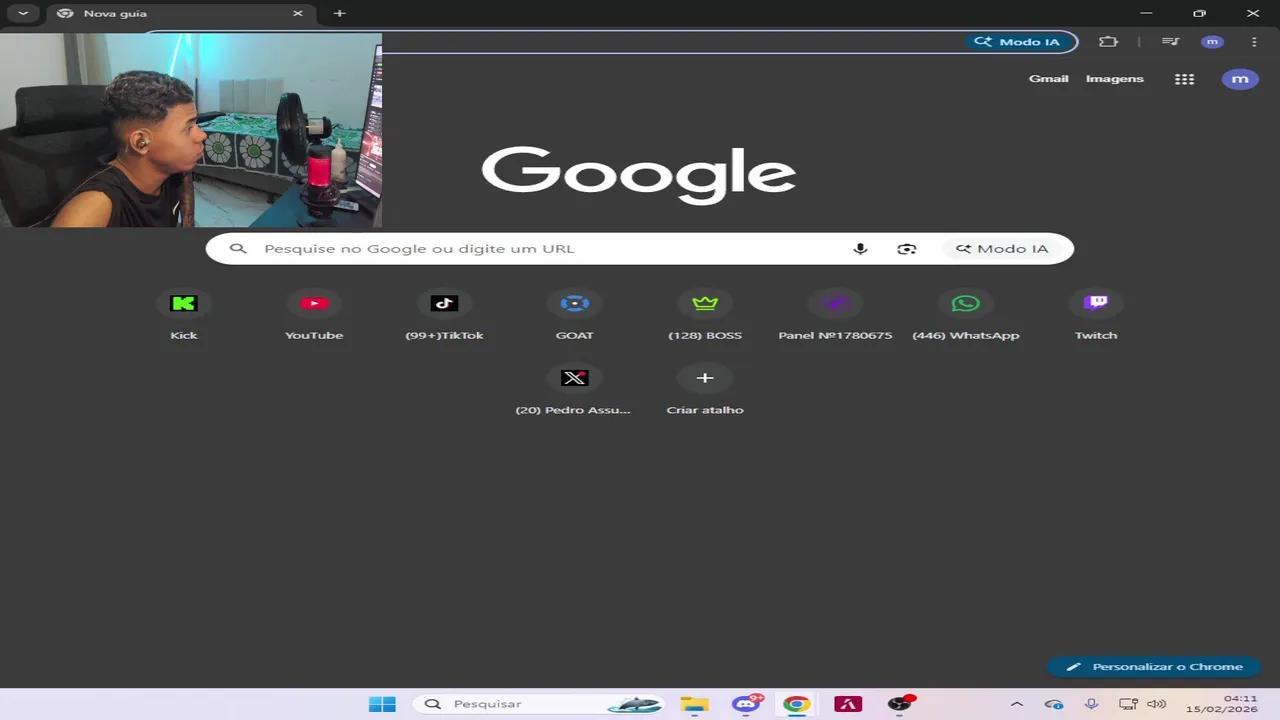Open the Kick shortcut
This screenshot has height=720, width=1280.
pyautogui.click(x=184, y=302)
